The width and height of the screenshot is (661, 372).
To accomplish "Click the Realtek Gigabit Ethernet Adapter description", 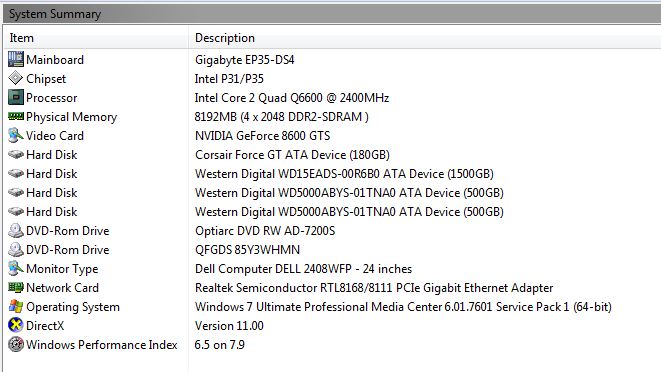I will pos(374,288).
